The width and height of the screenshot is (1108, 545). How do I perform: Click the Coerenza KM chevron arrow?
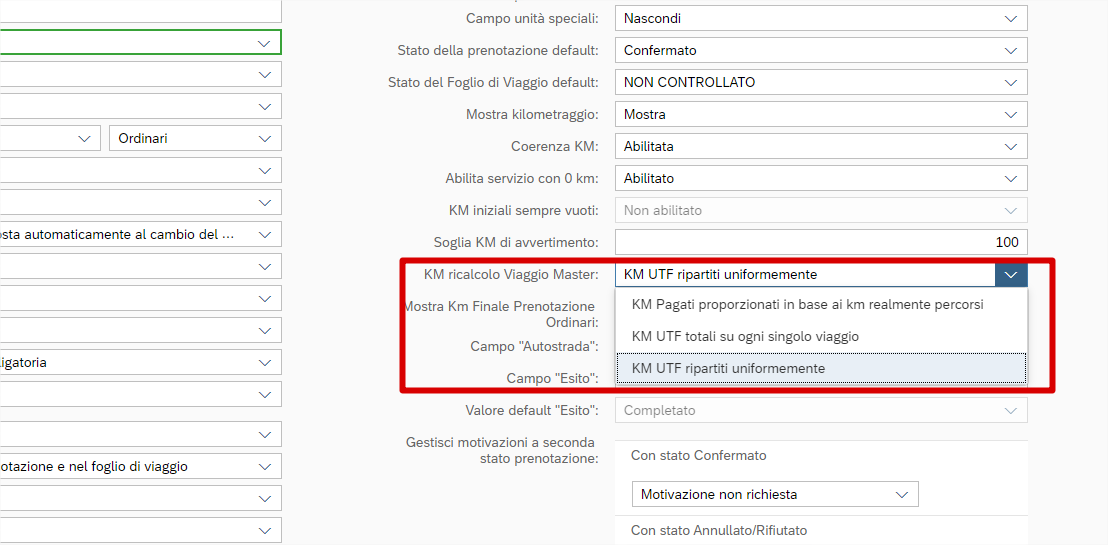[1010, 146]
